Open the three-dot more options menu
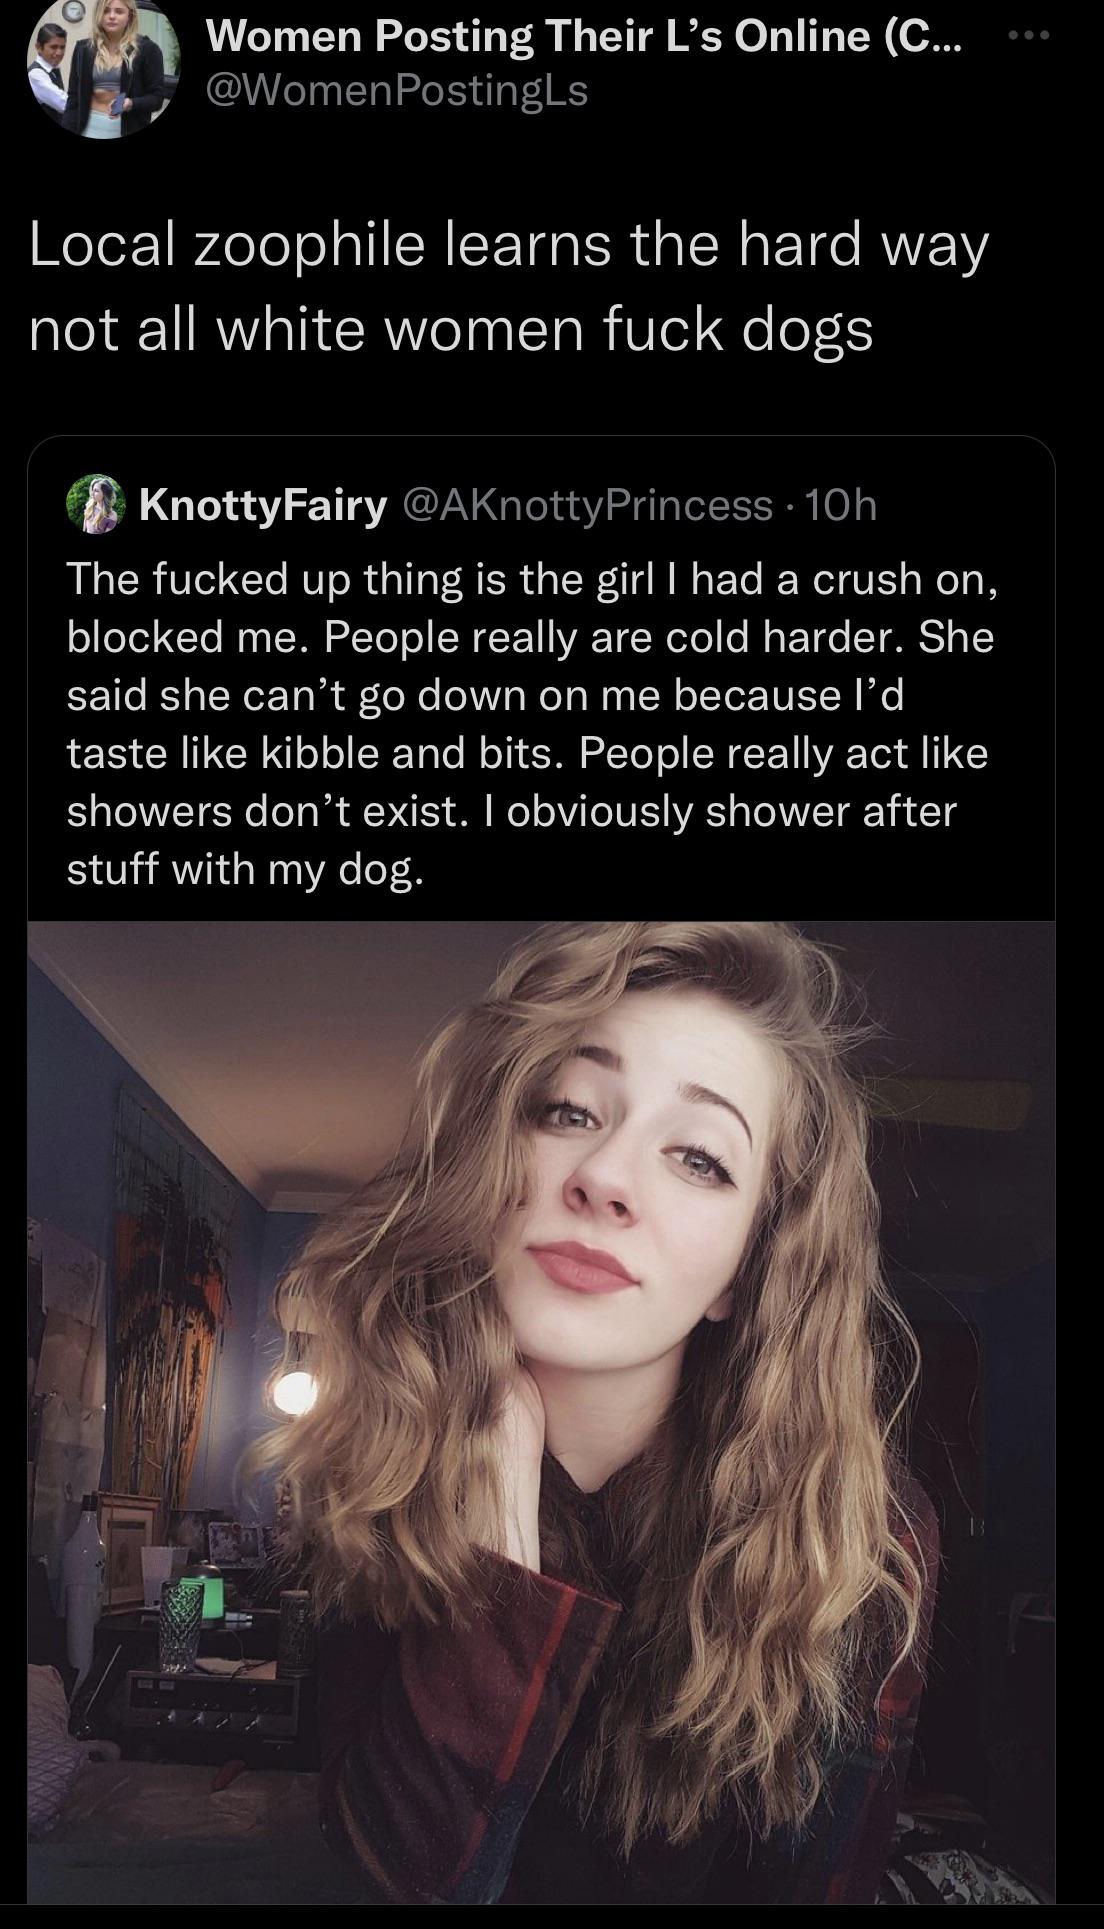 [1029, 37]
